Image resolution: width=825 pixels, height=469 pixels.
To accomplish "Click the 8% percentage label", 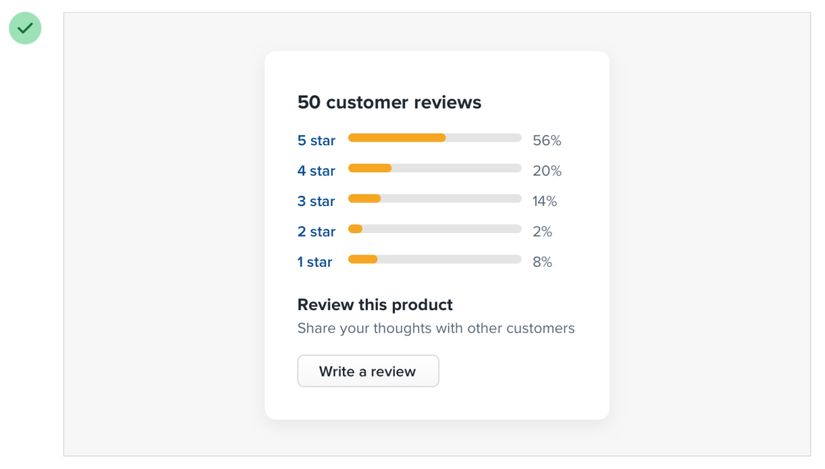I will tap(542, 262).
